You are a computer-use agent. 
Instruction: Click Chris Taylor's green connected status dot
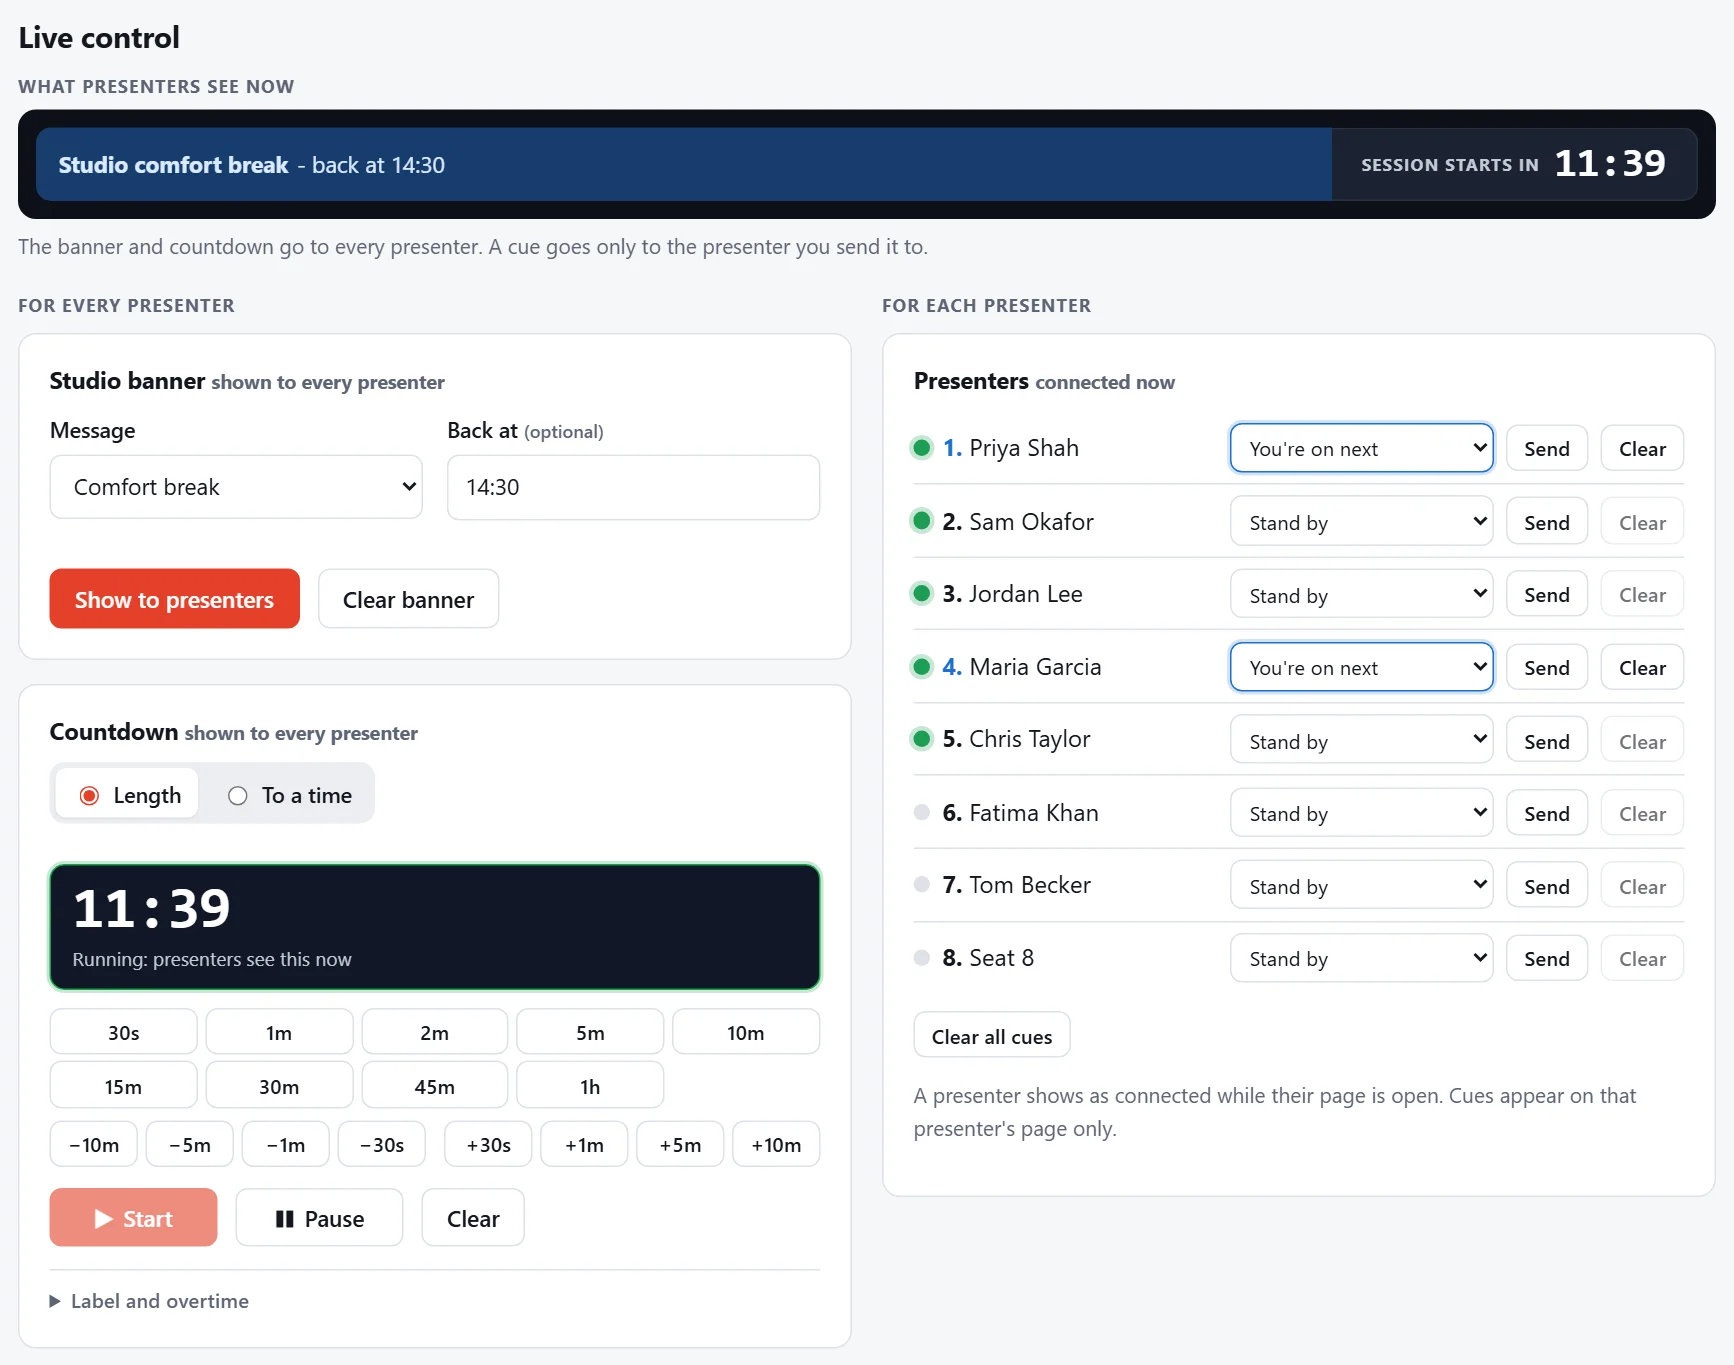[922, 739]
